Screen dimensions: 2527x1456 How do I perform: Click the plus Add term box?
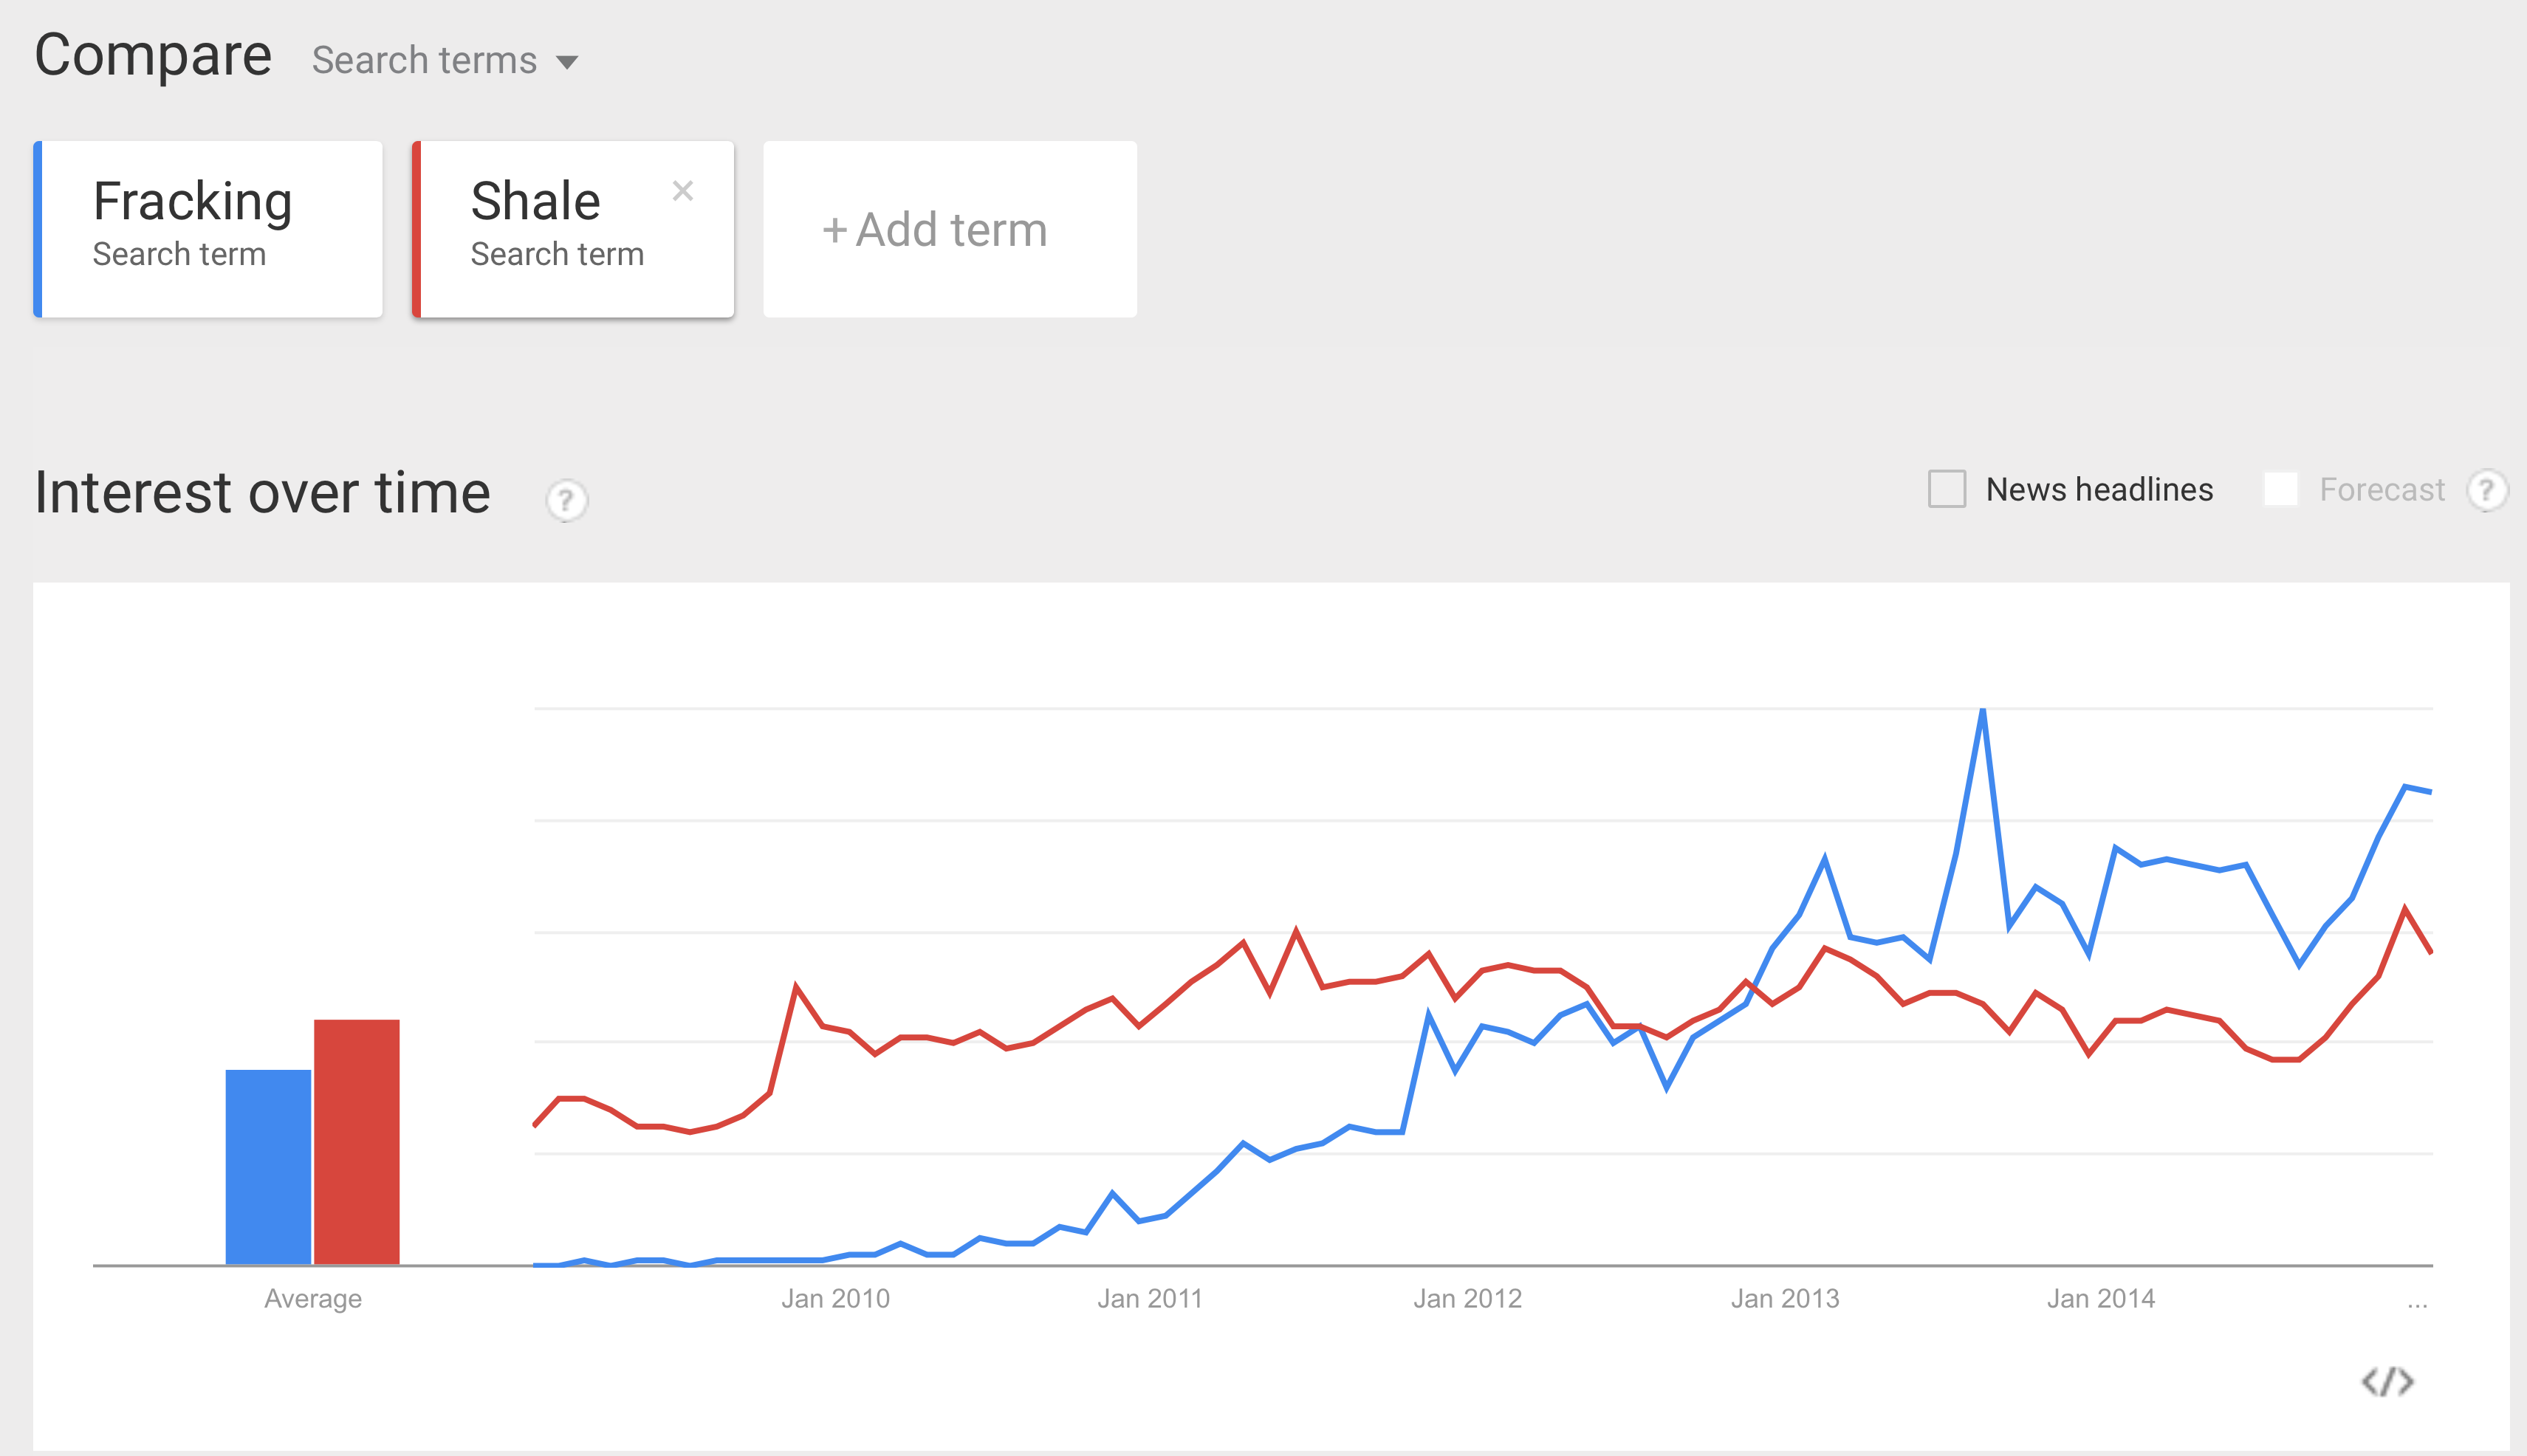tap(949, 230)
